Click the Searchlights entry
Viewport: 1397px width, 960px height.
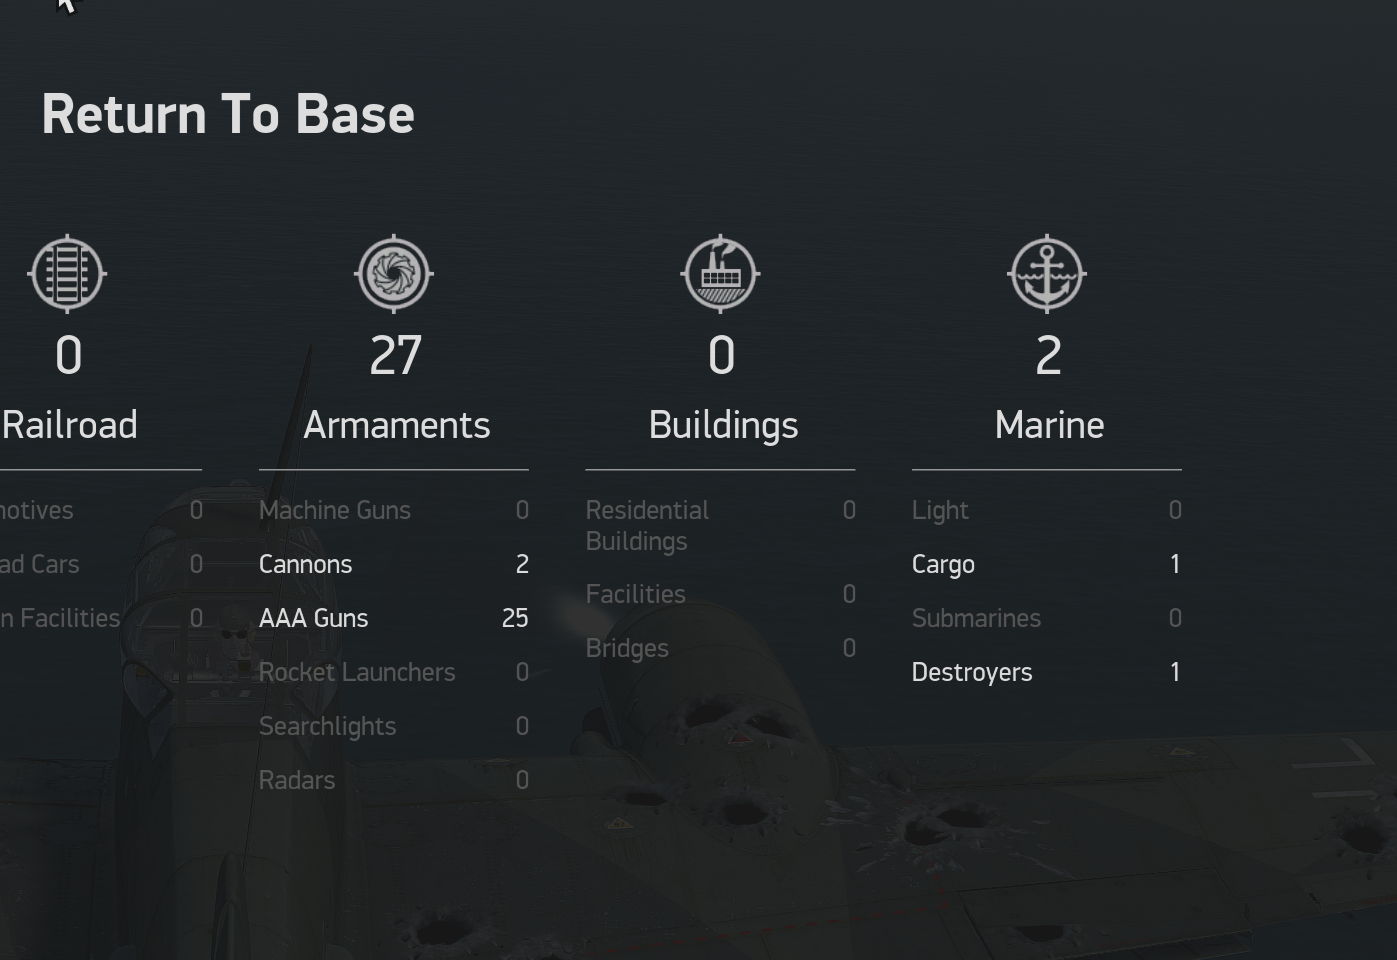coord(328,726)
